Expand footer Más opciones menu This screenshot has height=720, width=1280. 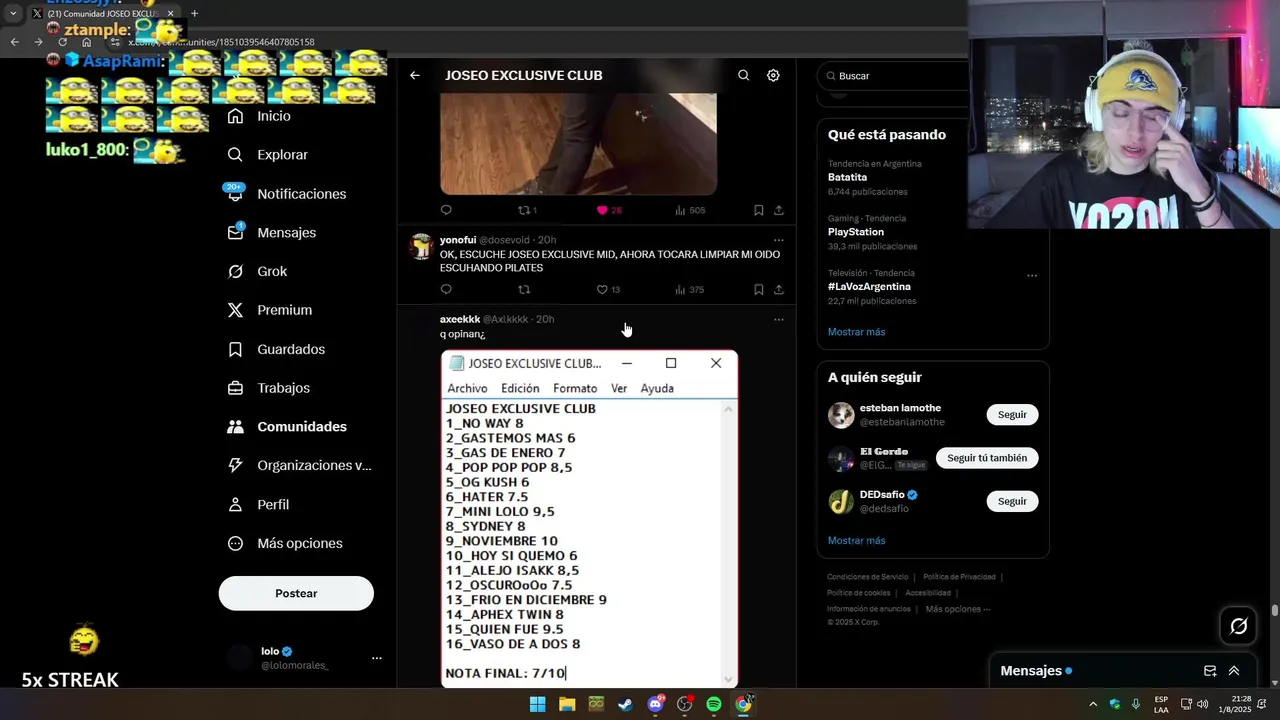958,609
